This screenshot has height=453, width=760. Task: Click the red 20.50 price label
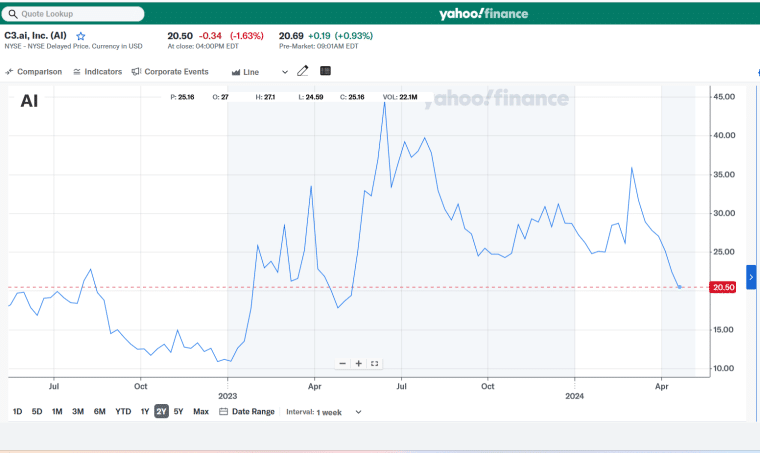pyautogui.click(x=723, y=287)
